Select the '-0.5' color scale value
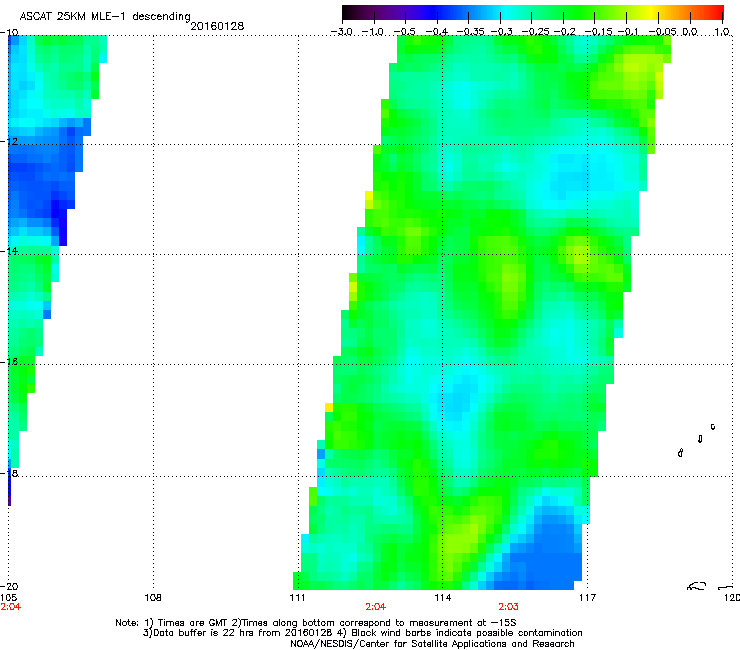740x650 pixels. point(405,32)
